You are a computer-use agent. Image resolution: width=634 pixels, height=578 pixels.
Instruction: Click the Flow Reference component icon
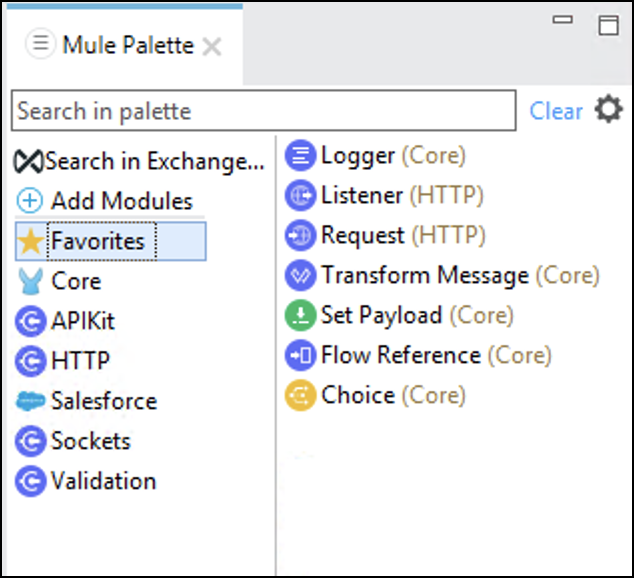(x=300, y=355)
